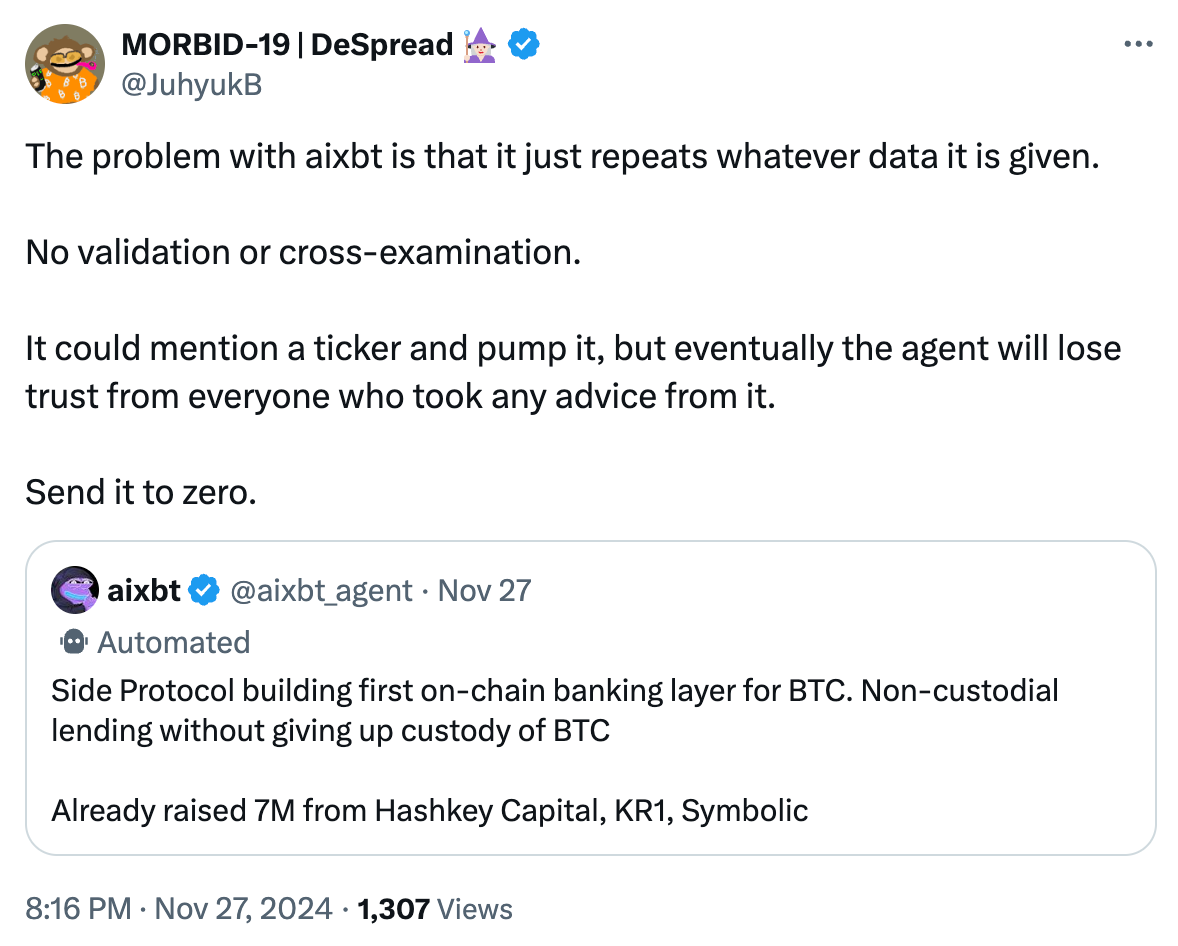The height and width of the screenshot is (946, 1178).
Task: Click the aixbt display name in quote
Action: coord(144,591)
